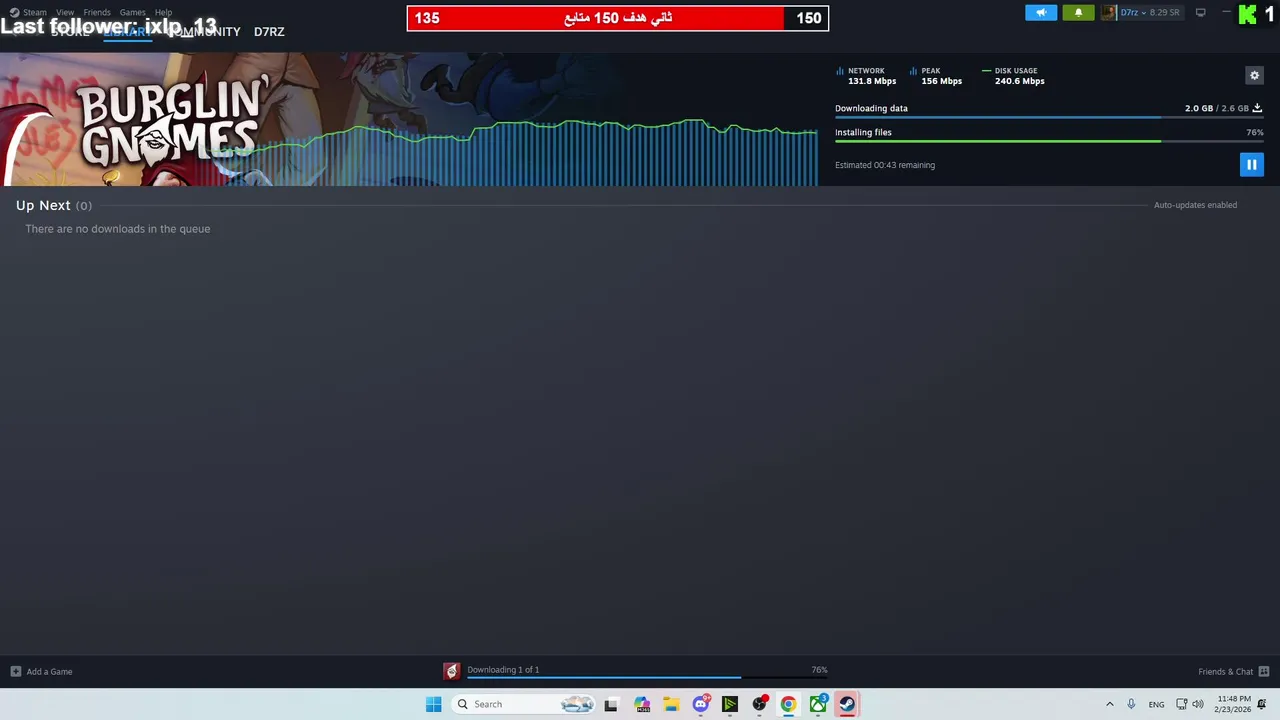Go to the D7RZ profile tab
This screenshot has height=720, width=1280.
269,32
